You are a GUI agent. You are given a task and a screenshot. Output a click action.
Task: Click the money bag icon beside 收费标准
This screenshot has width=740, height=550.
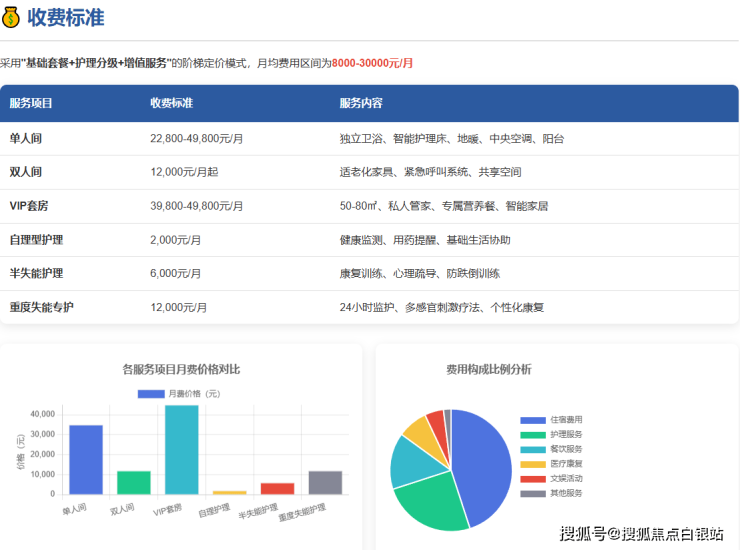(12, 17)
